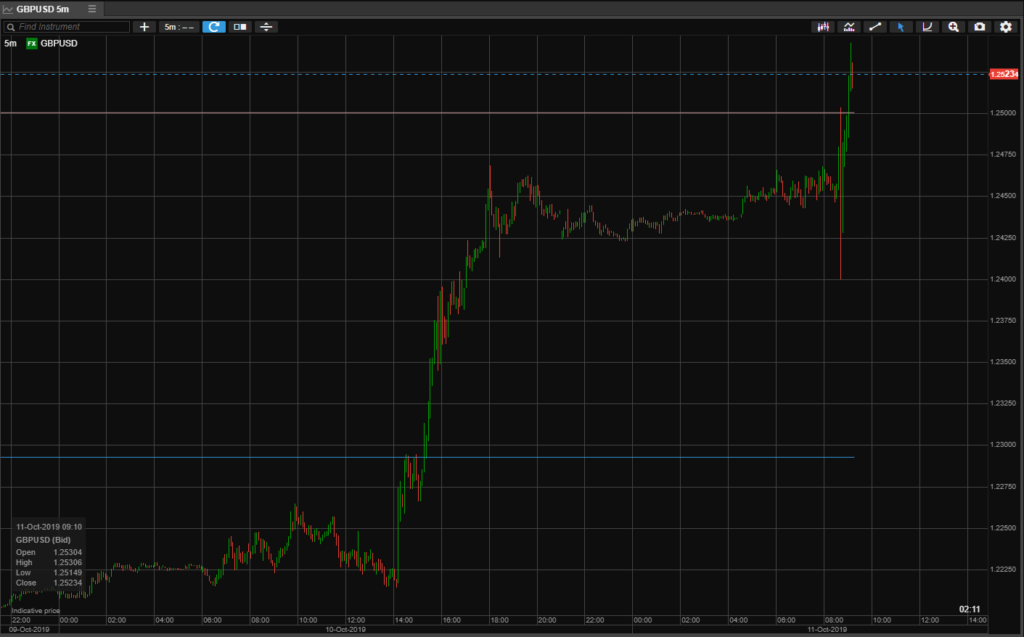Toggle the blue auto-refresh button
Image resolution: width=1024 pixels, height=637 pixels.
coord(213,27)
